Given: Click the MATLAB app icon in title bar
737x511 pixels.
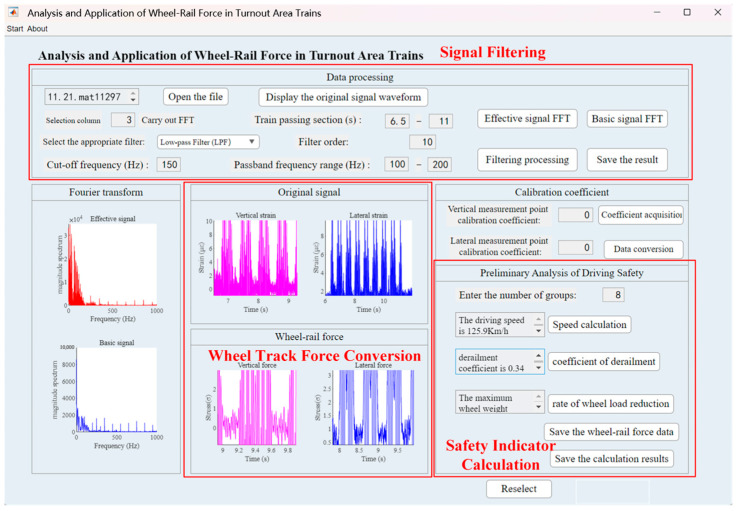Looking at the screenshot, I should (14, 12).
